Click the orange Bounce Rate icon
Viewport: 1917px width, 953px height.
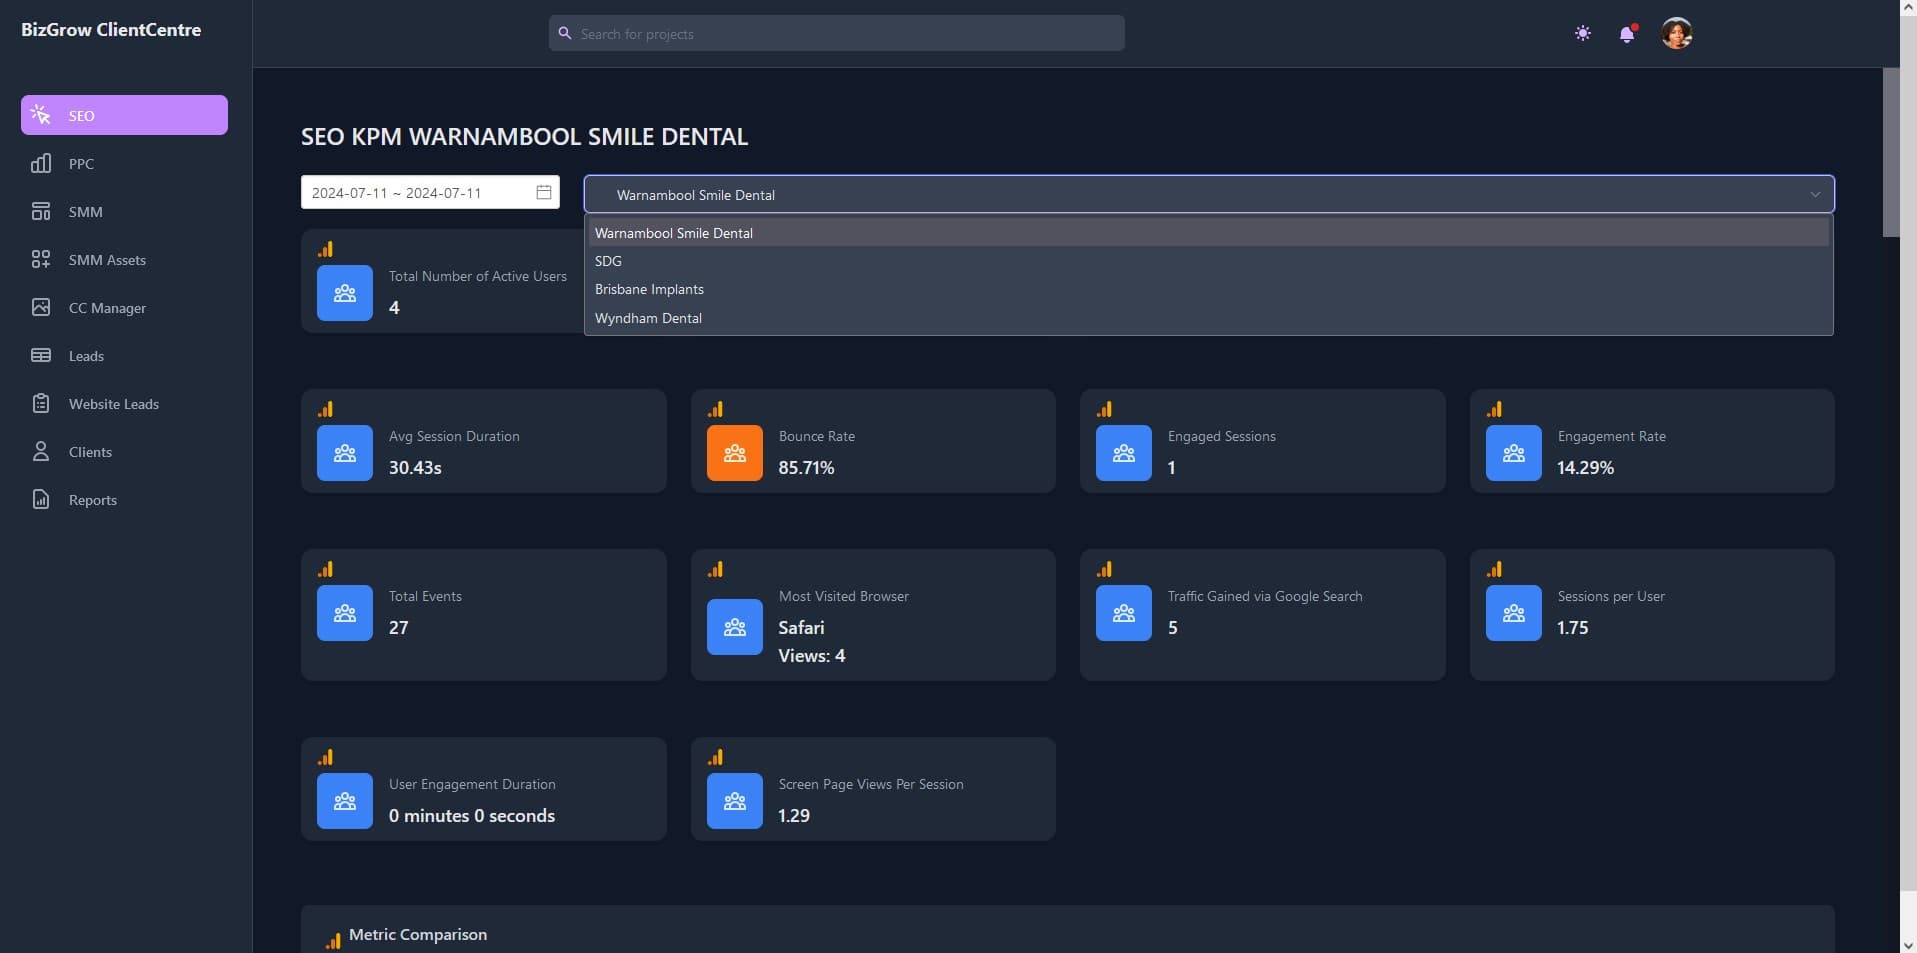click(735, 453)
